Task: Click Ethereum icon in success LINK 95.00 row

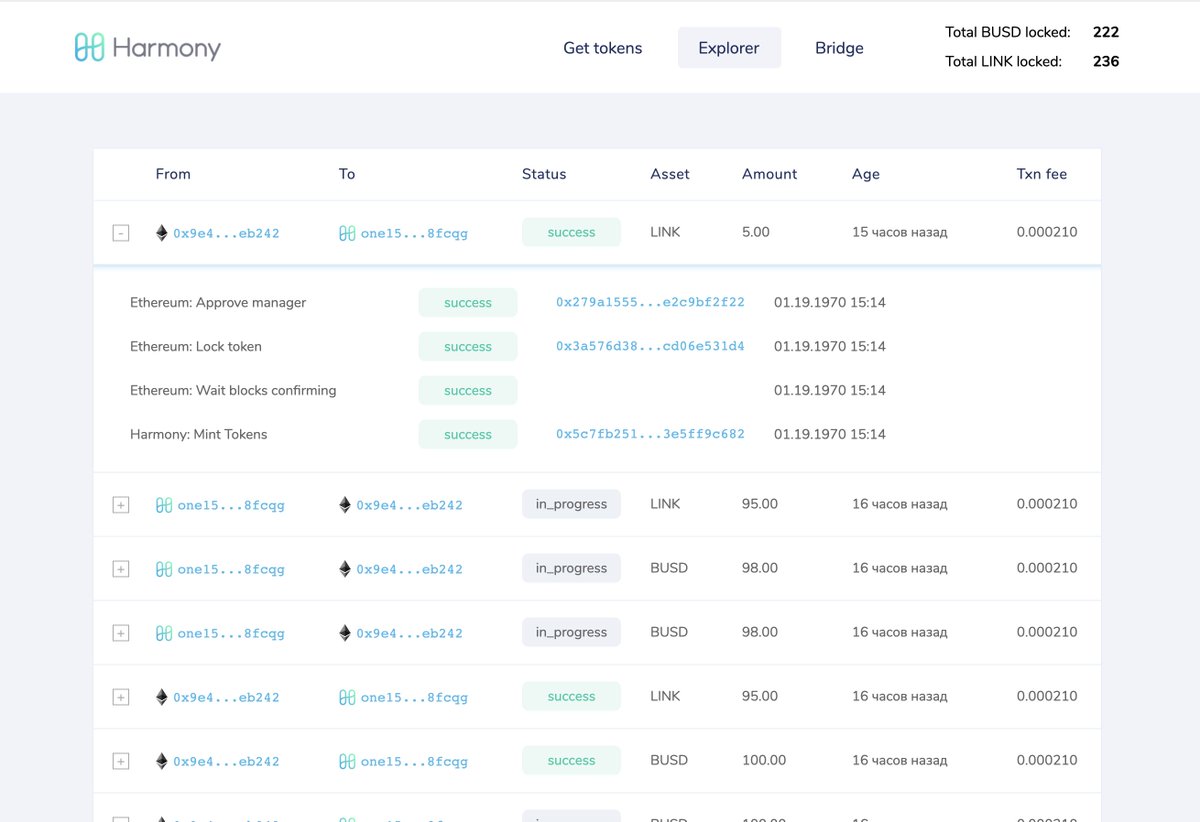Action: (x=162, y=697)
